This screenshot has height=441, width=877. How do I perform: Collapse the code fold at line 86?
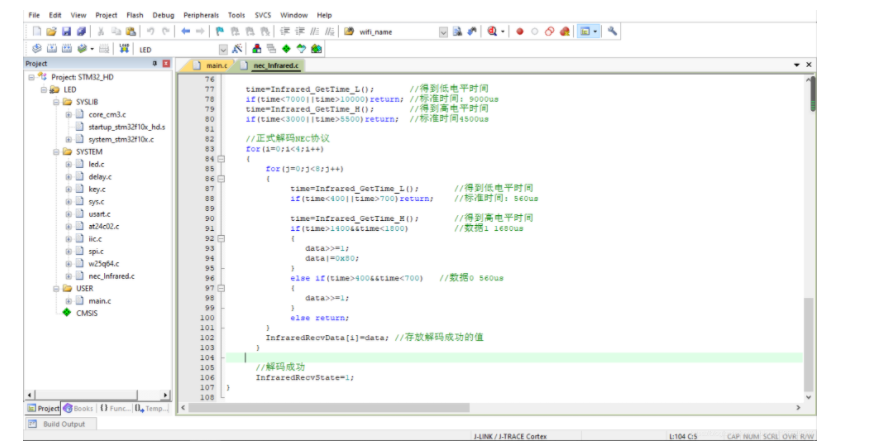point(221,179)
